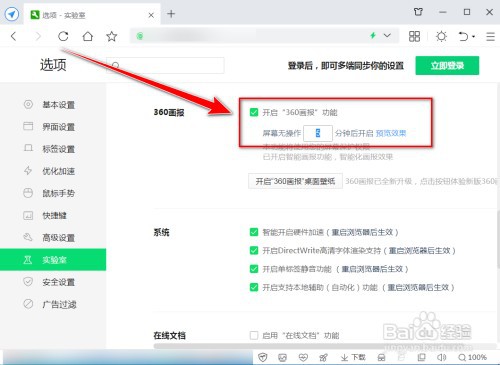Click the 360 browser logo icon
This screenshot has width=500, height=365.
(12, 14)
